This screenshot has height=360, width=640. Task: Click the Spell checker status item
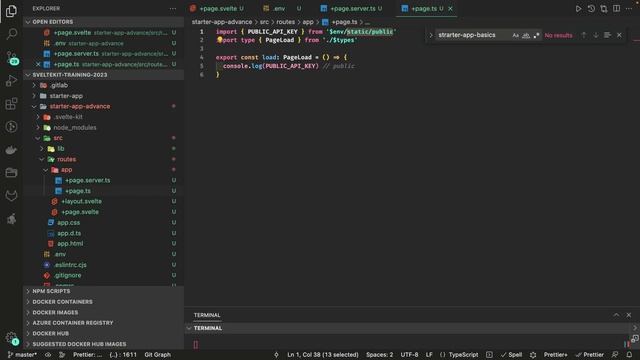tap(511, 355)
